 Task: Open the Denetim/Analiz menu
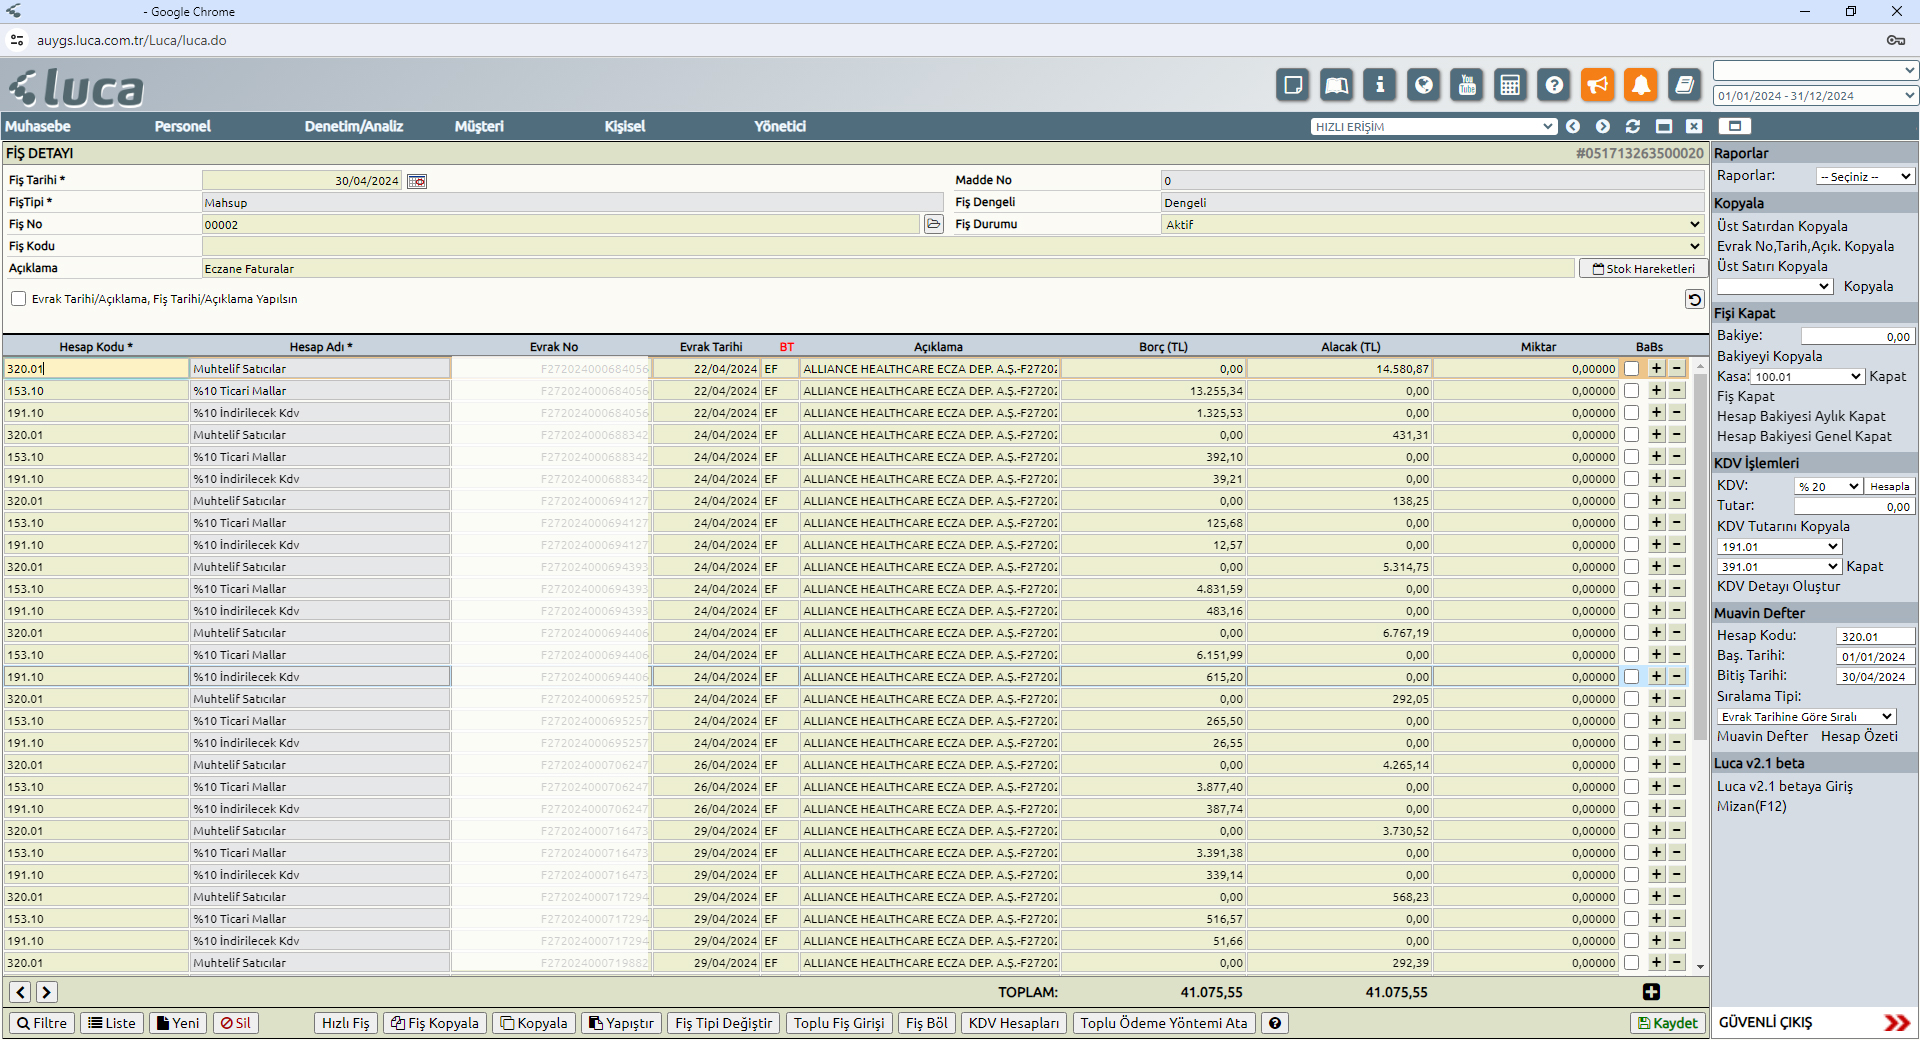[x=354, y=126]
